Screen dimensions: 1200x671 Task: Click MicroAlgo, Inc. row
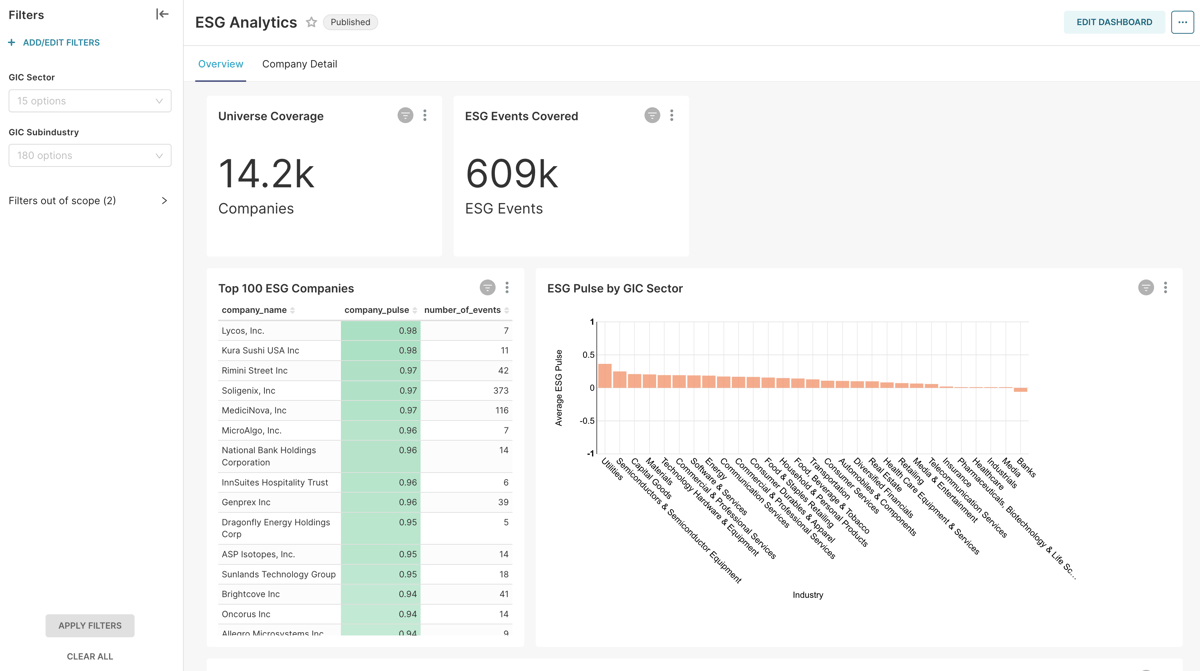(x=365, y=431)
